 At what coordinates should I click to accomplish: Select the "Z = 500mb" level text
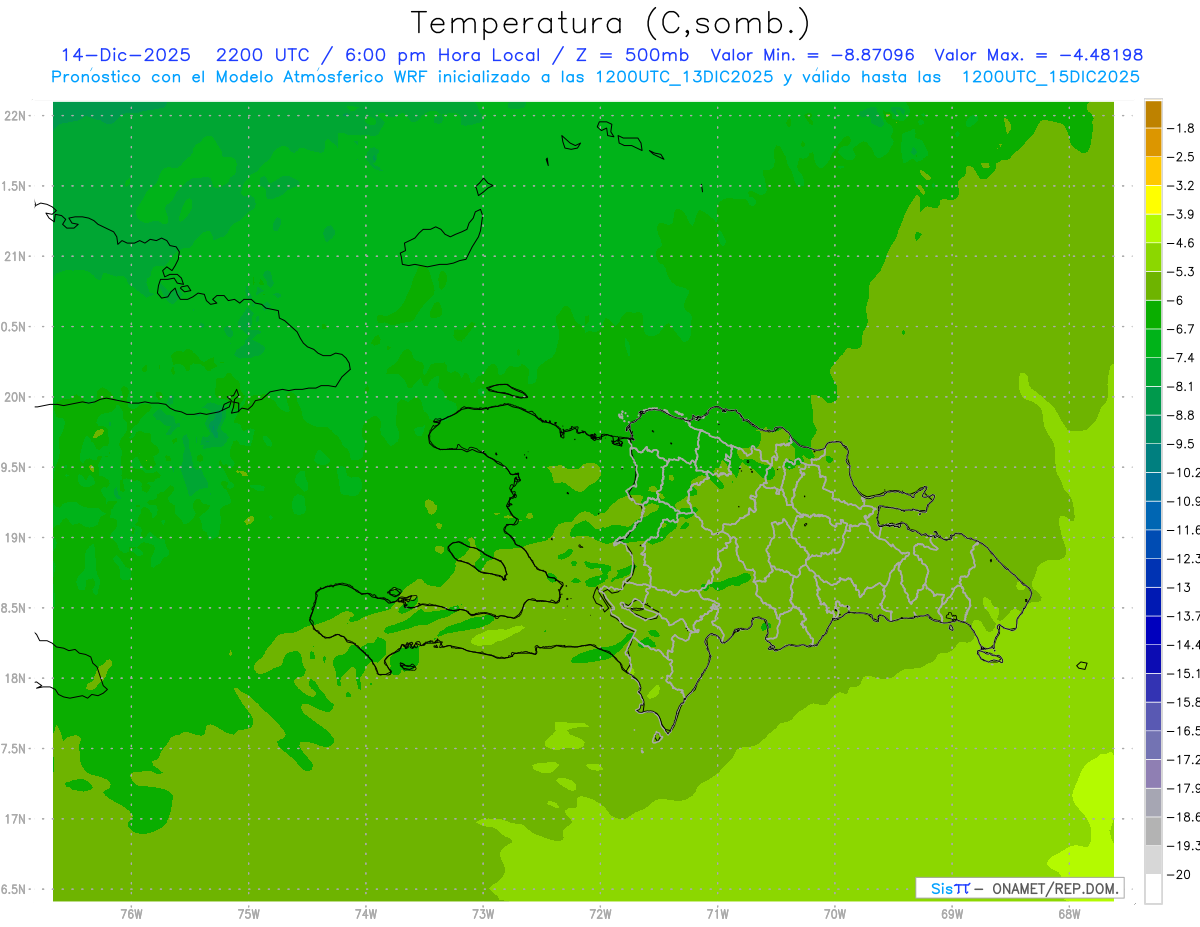(632, 55)
